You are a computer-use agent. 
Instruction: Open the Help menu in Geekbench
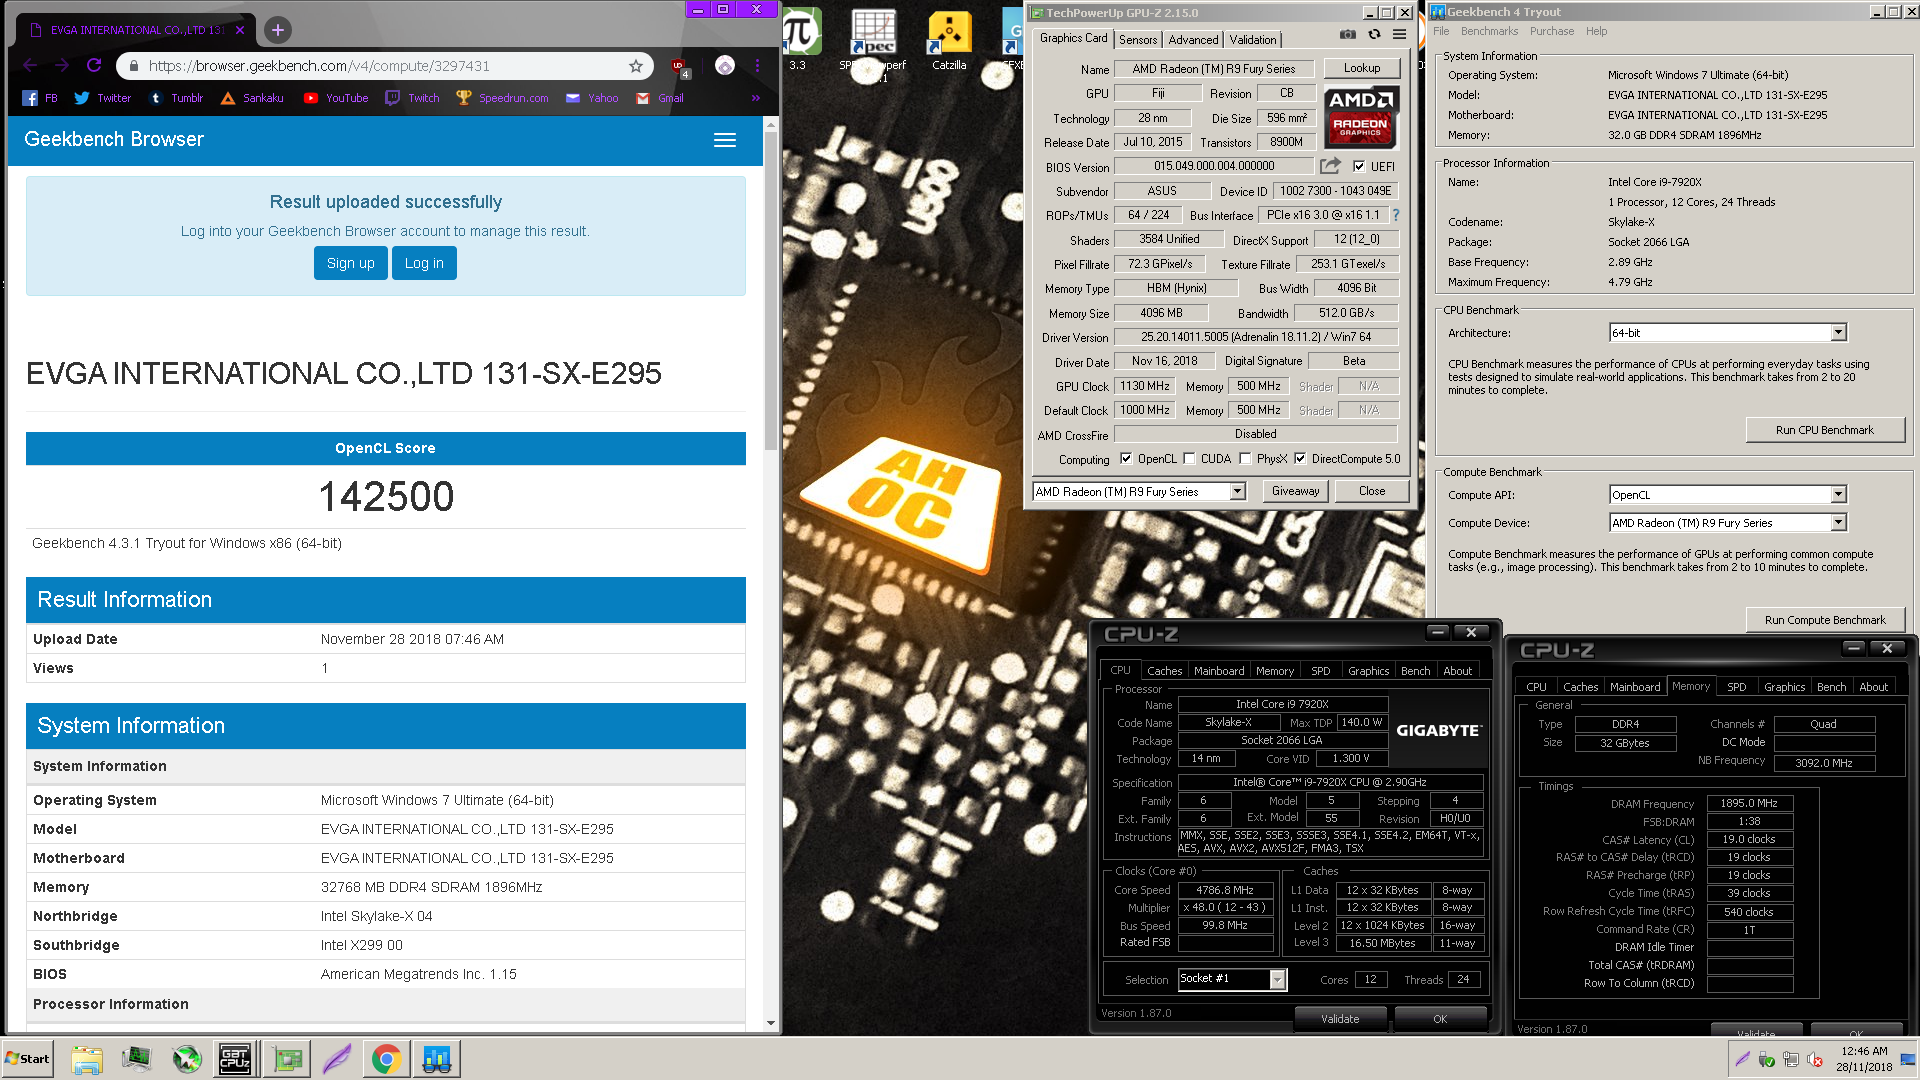pos(1596,31)
